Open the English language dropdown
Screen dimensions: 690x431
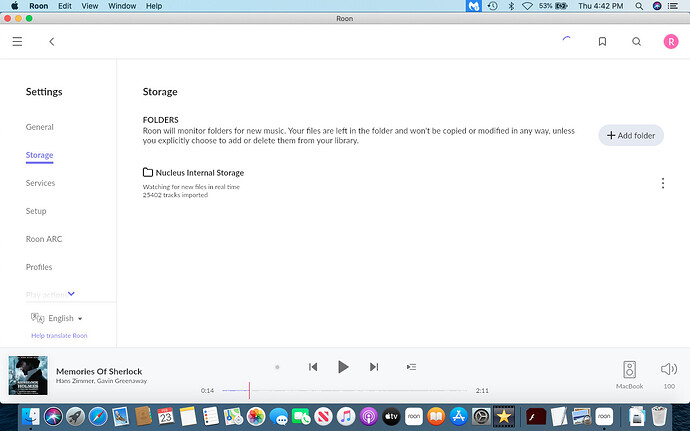58,318
